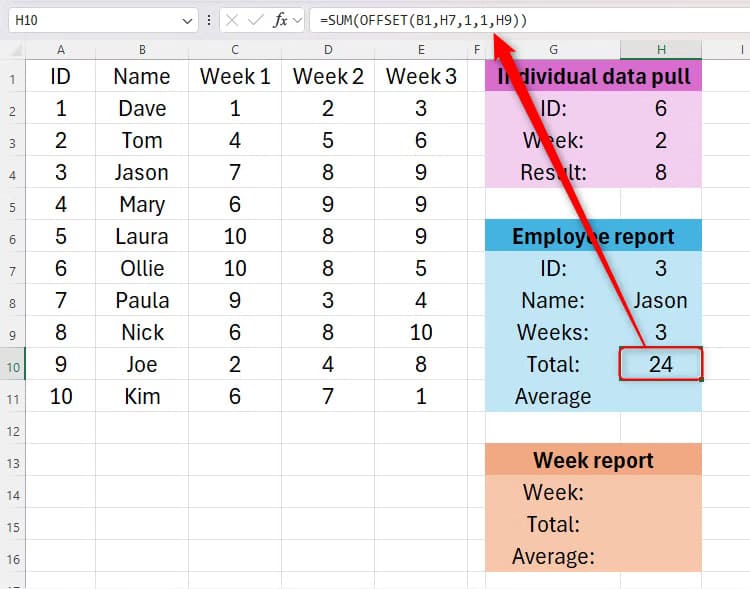Select Nick's Week 3 cell showing 10

pyautogui.click(x=421, y=332)
